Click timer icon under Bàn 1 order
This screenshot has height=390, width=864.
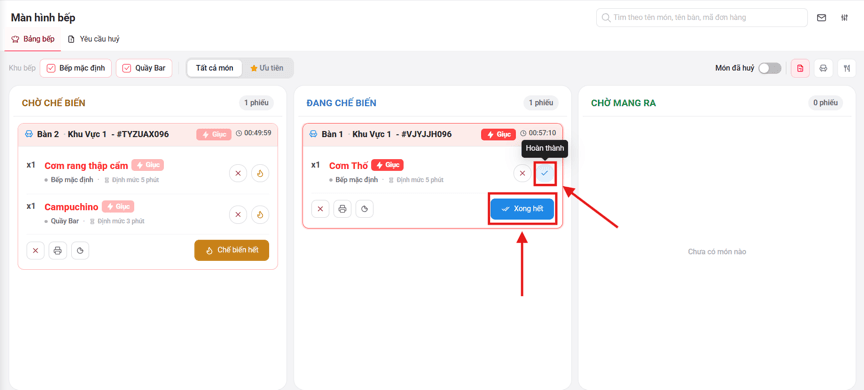coord(365,209)
